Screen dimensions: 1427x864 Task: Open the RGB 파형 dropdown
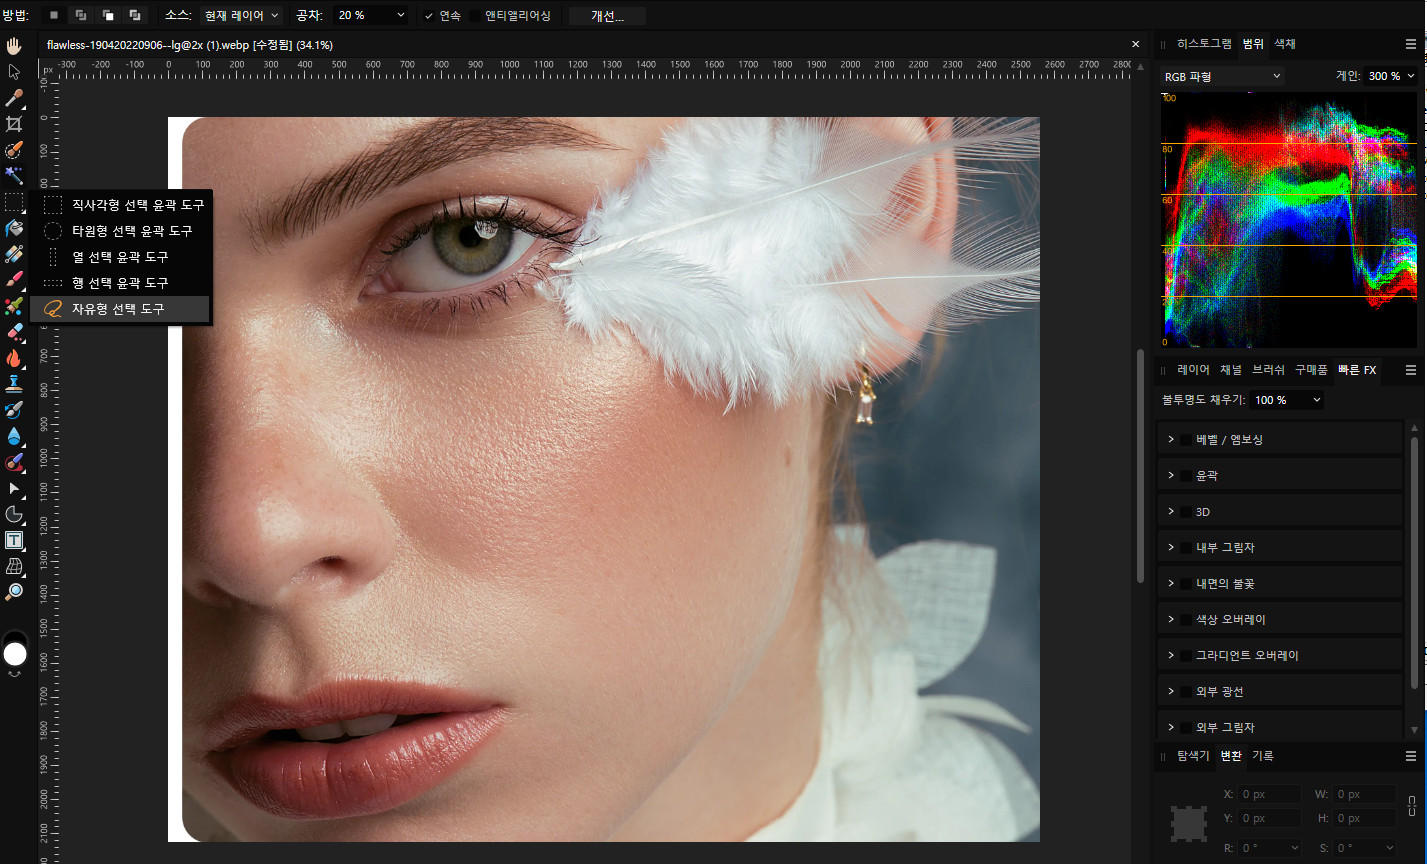tap(1222, 76)
